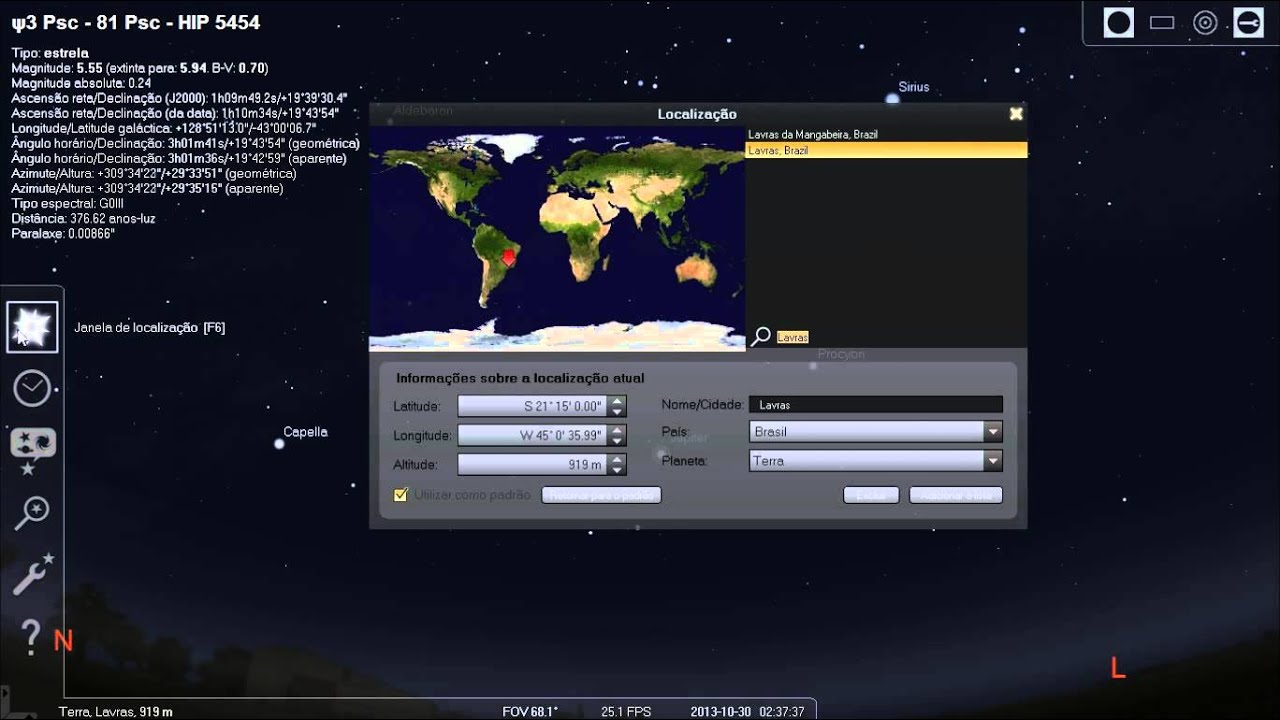Screen dimensions: 1280x720
Task: Increase altitude with the up arrow
Action: point(618,459)
